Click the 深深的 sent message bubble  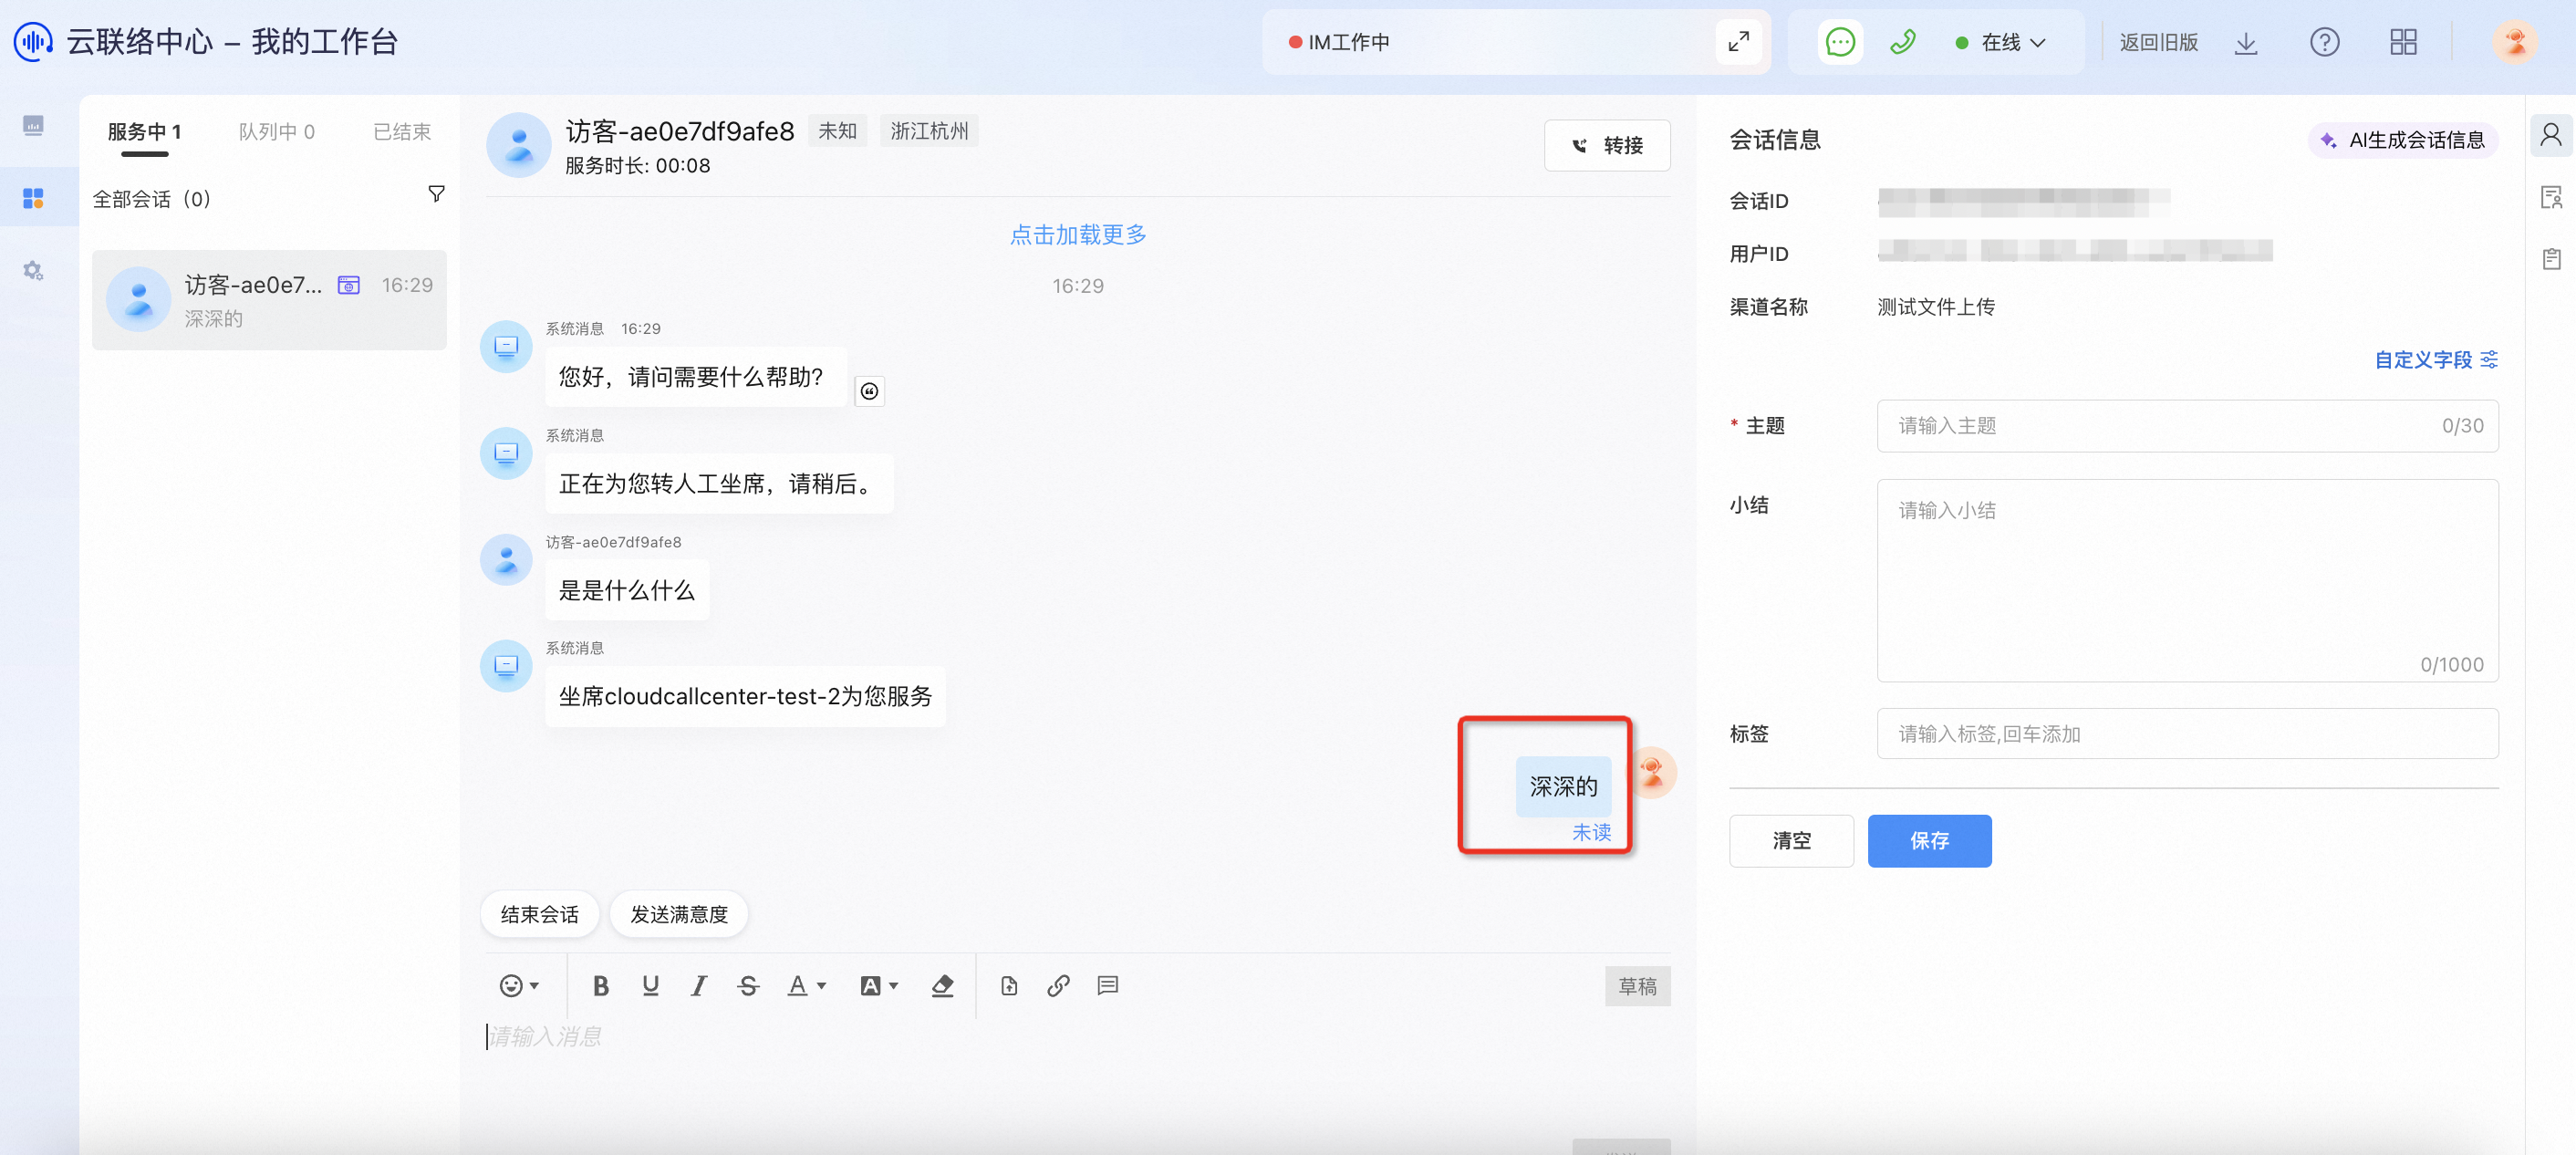[x=1563, y=787]
